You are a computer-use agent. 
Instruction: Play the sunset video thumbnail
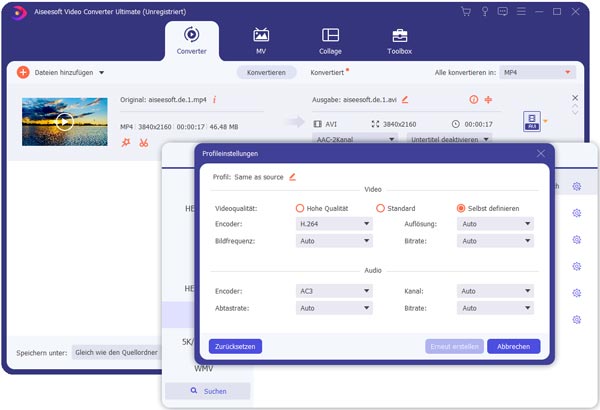pyautogui.click(x=64, y=121)
